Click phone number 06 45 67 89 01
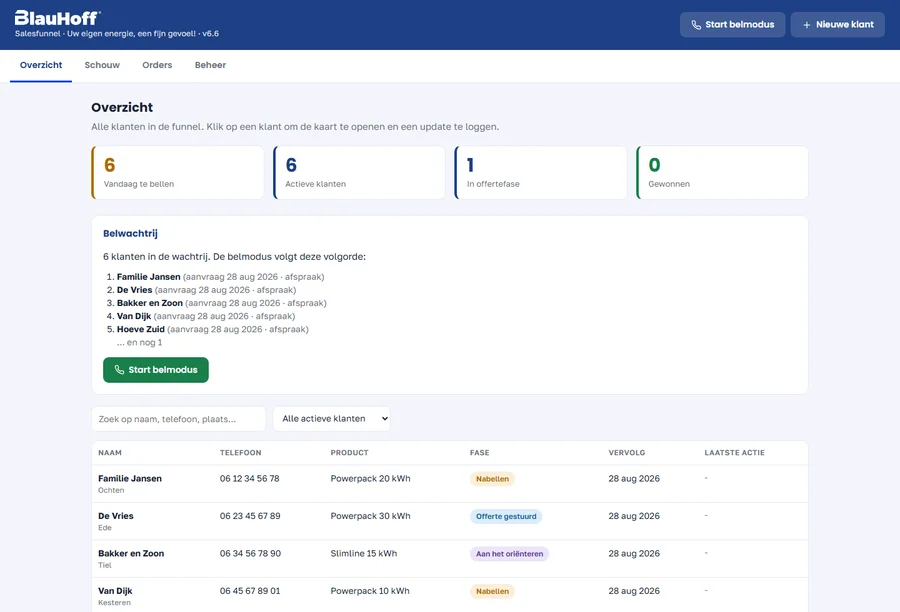This screenshot has width=900, height=612. (x=250, y=591)
